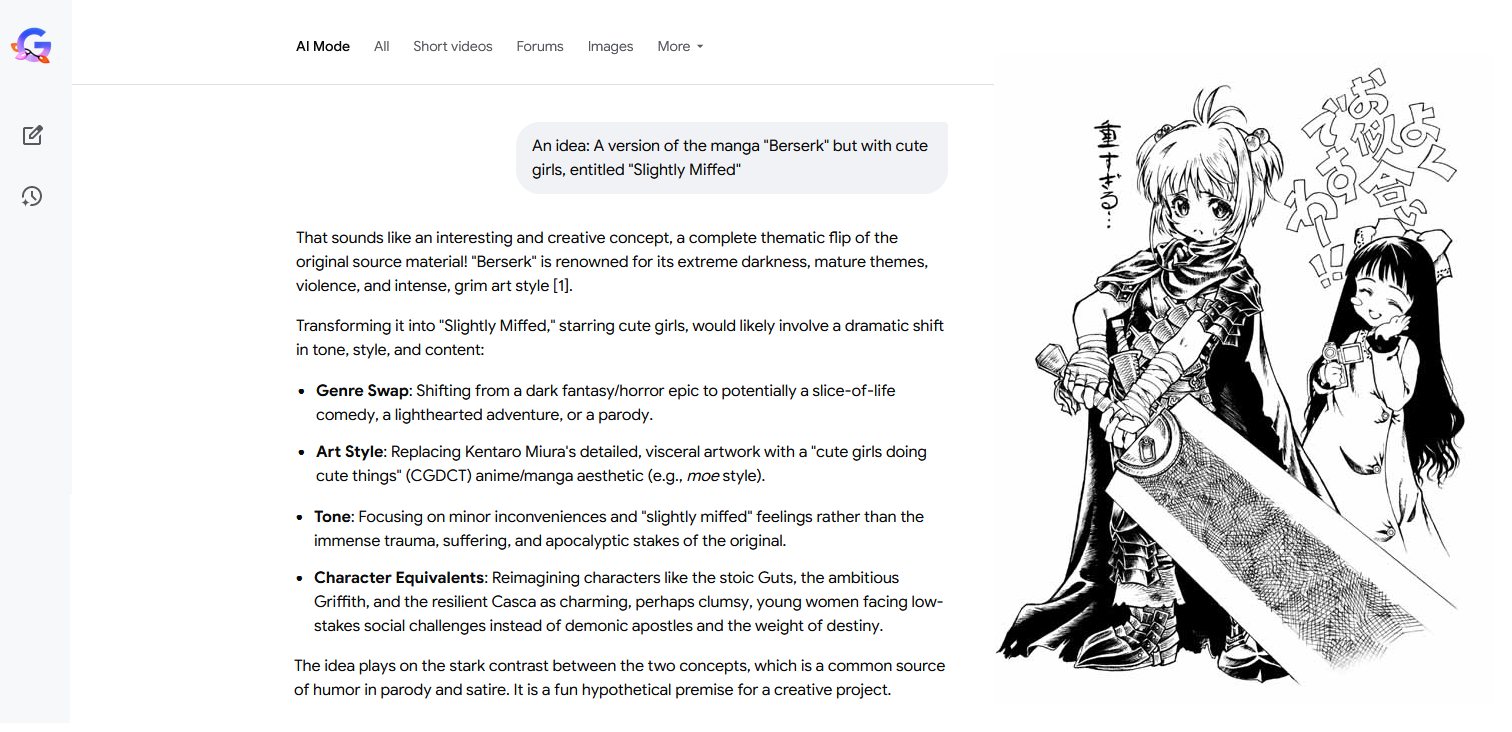Click the line starting "immense trauma, suffering"
1512x732 pixels.
(x=550, y=541)
